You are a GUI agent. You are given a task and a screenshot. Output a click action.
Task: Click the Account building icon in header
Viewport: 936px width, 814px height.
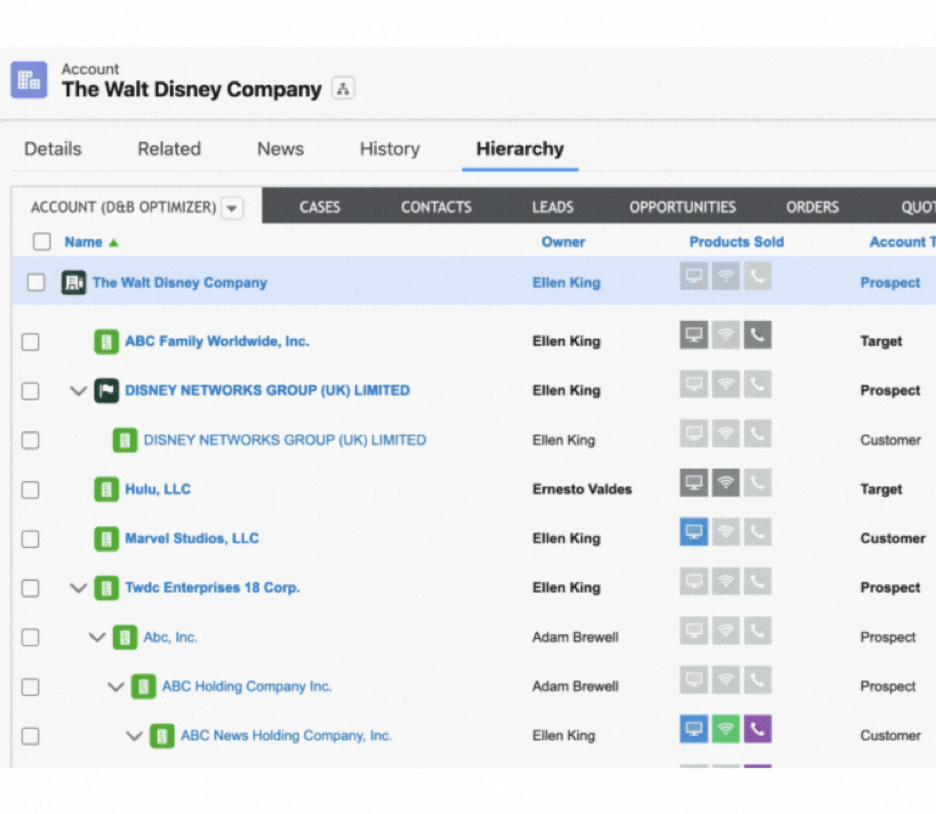(x=29, y=80)
